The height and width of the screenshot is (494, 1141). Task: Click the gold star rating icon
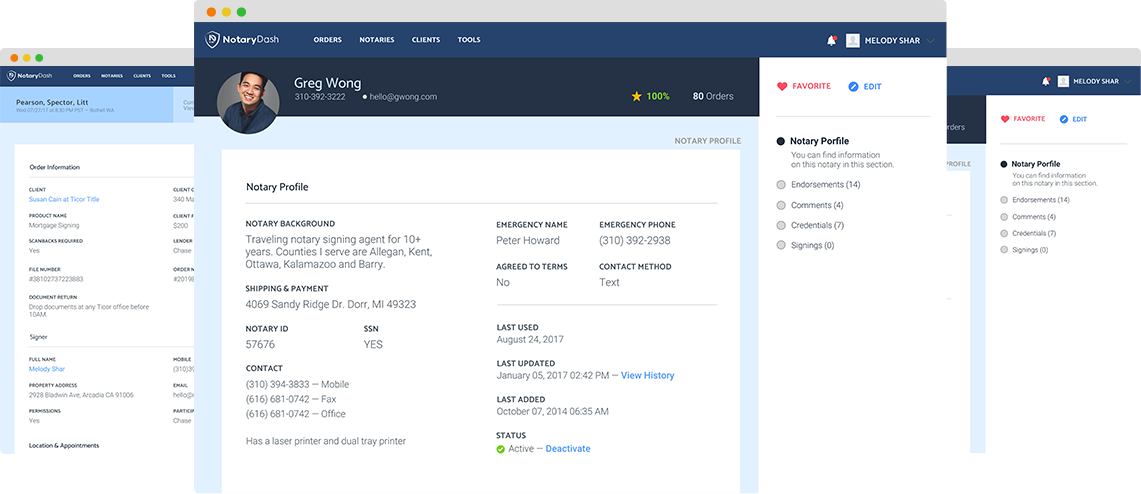tap(636, 97)
